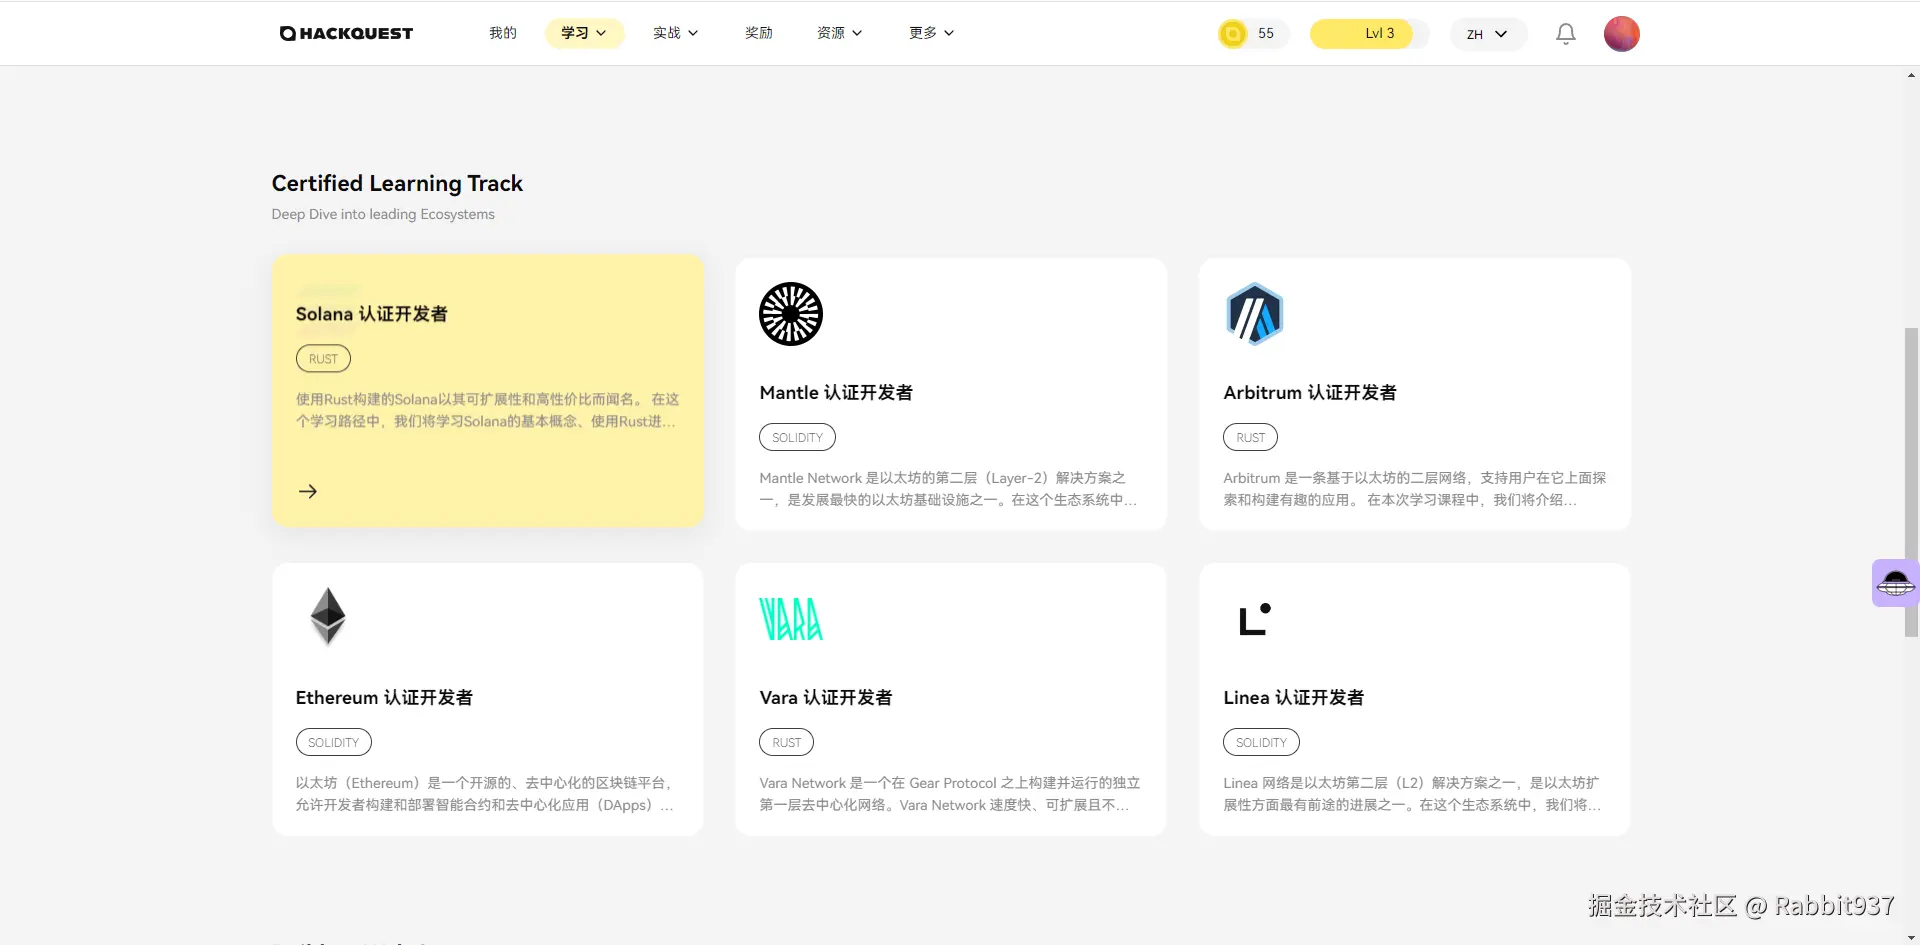Viewport: 1920px width, 945px height.
Task: Switch to the 我的 tab
Action: [502, 32]
